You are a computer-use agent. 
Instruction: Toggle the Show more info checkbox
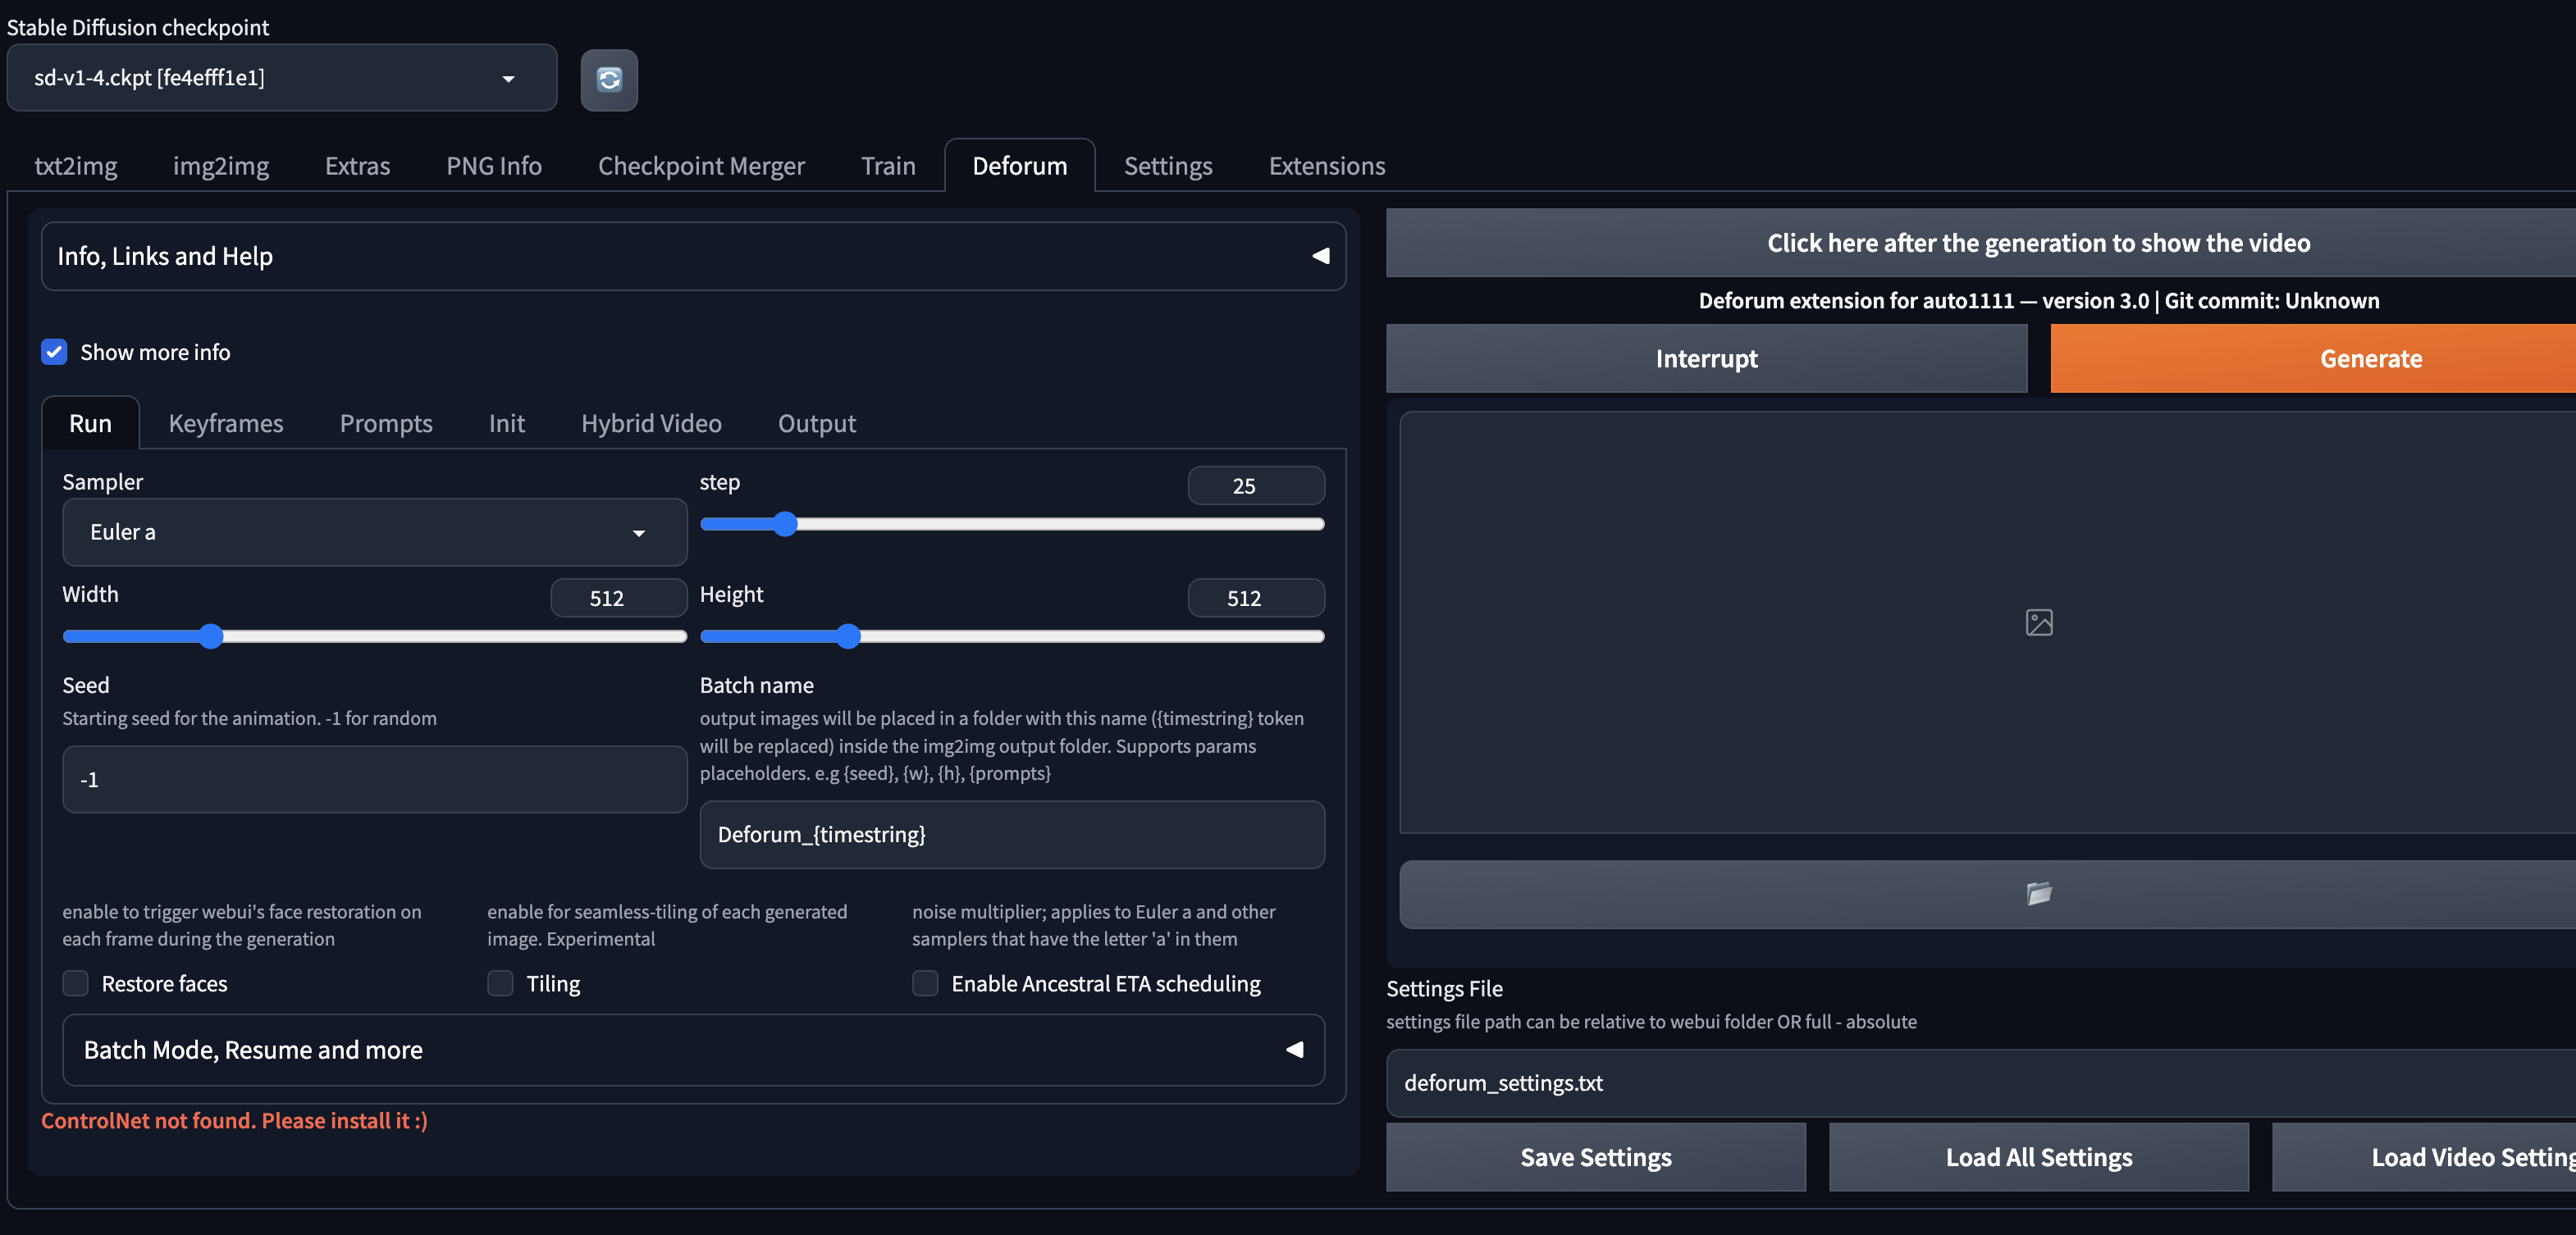click(x=54, y=352)
